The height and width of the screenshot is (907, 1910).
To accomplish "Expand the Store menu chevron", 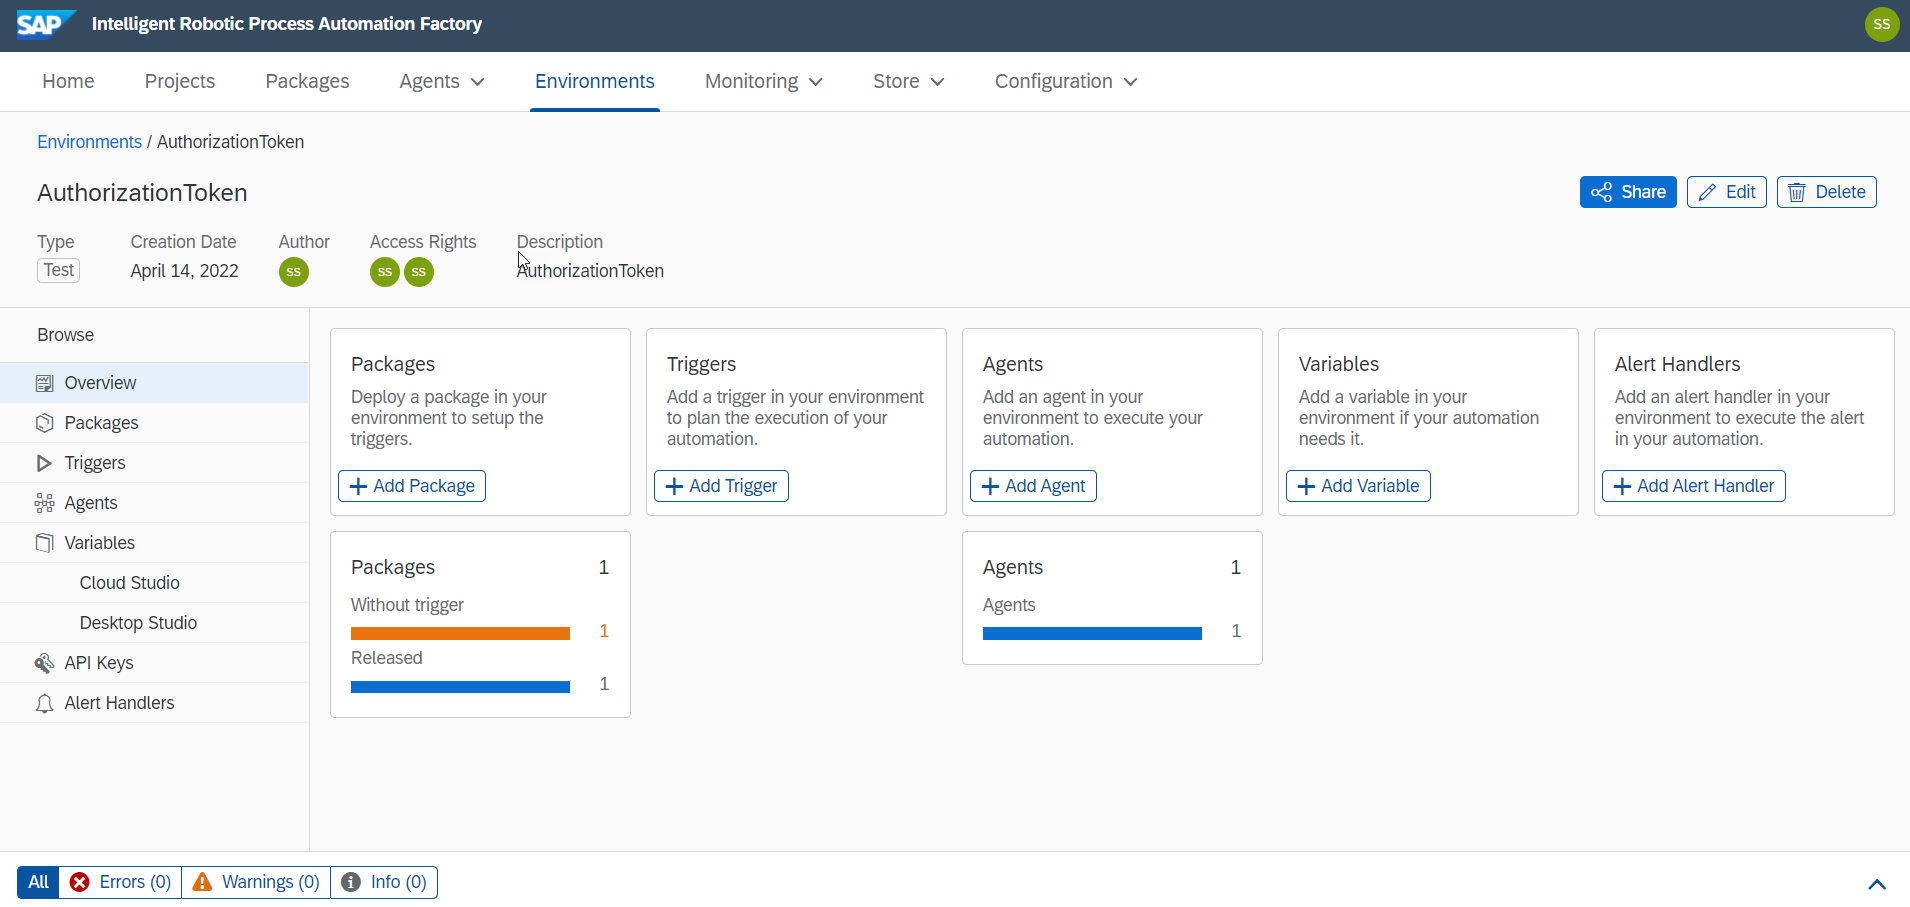I will [x=937, y=82].
